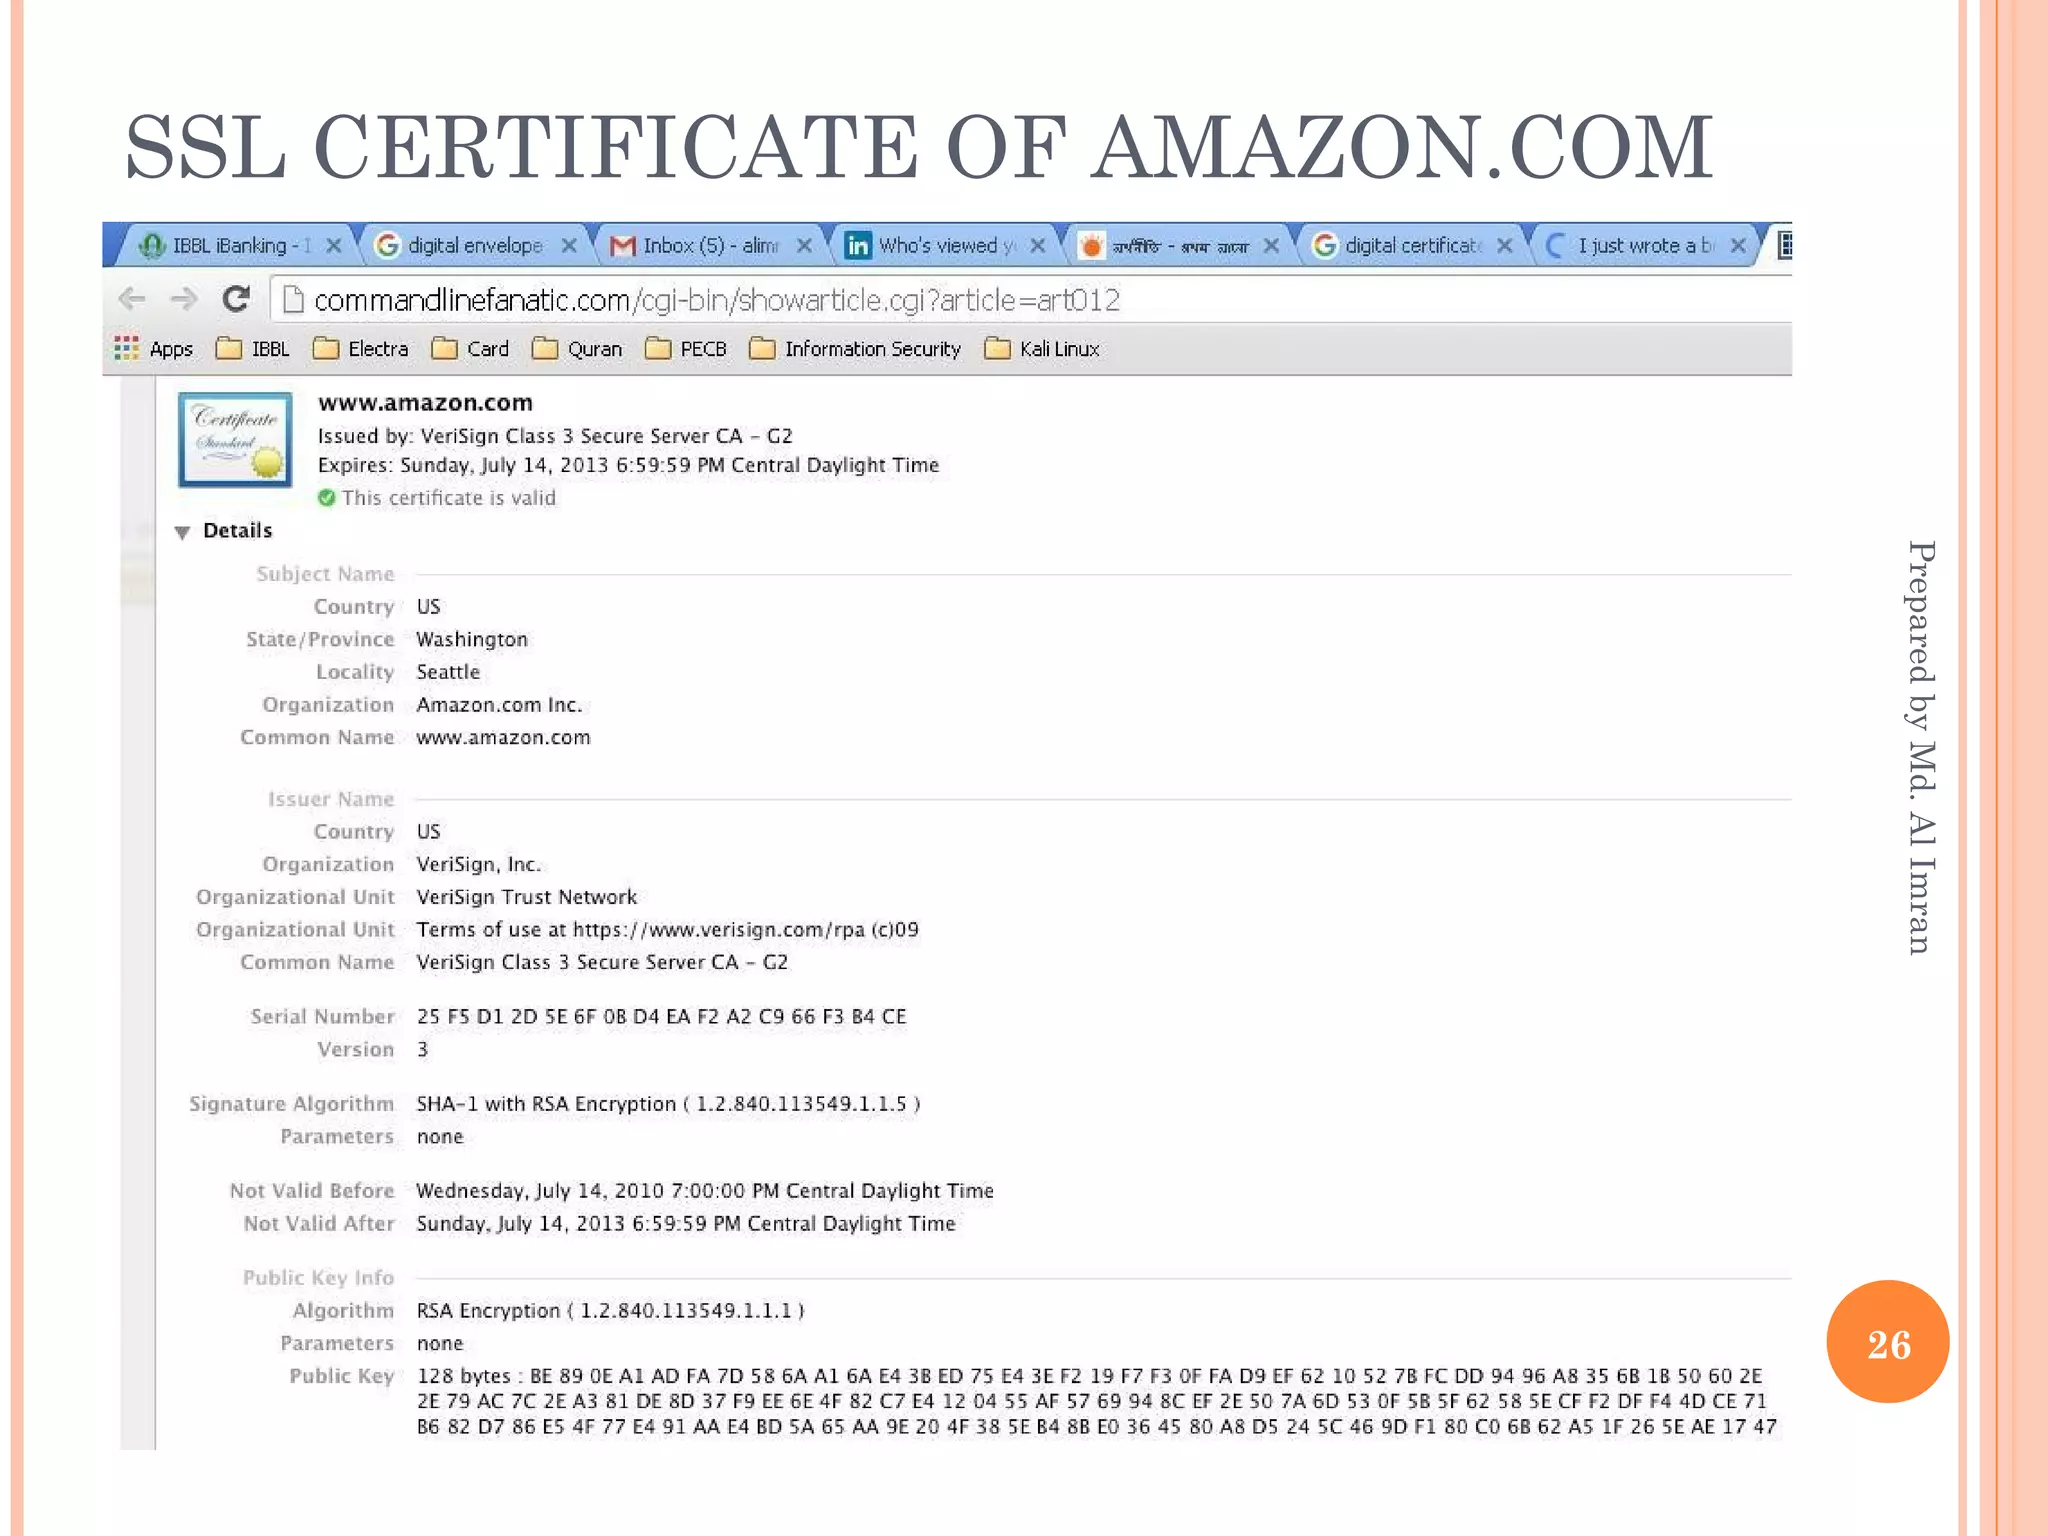Click the slide number 26 badge
The image size is (2048, 1536).
click(x=1888, y=1342)
